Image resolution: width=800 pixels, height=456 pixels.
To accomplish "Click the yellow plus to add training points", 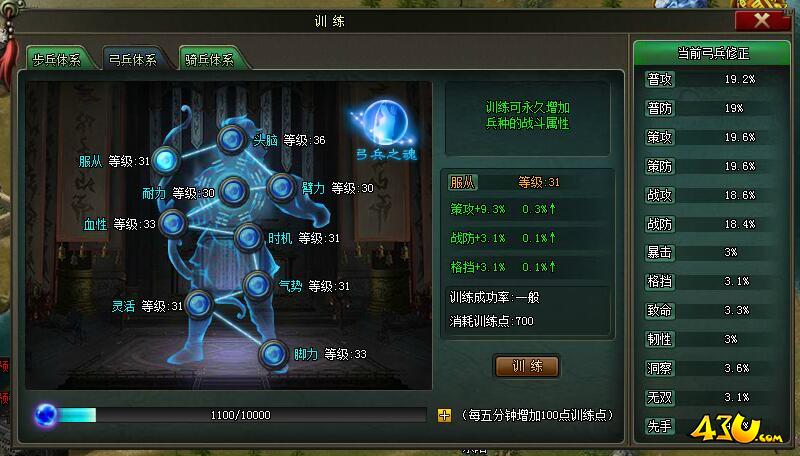I will [444, 416].
